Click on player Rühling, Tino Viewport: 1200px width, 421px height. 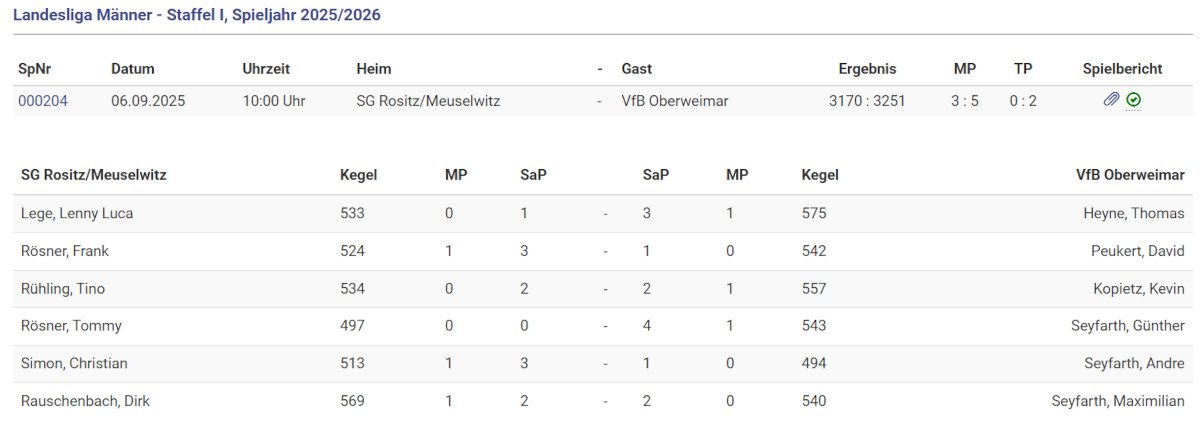click(63, 289)
